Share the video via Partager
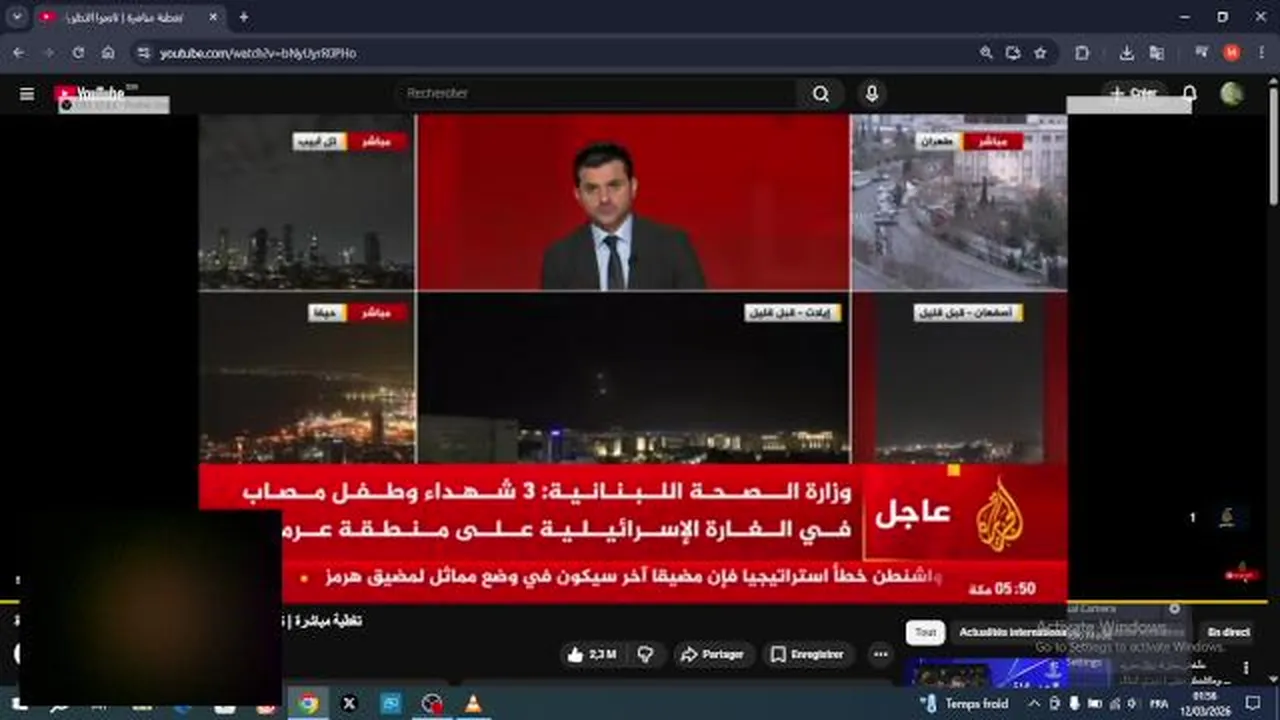Viewport: 1280px width, 720px height. (712, 654)
